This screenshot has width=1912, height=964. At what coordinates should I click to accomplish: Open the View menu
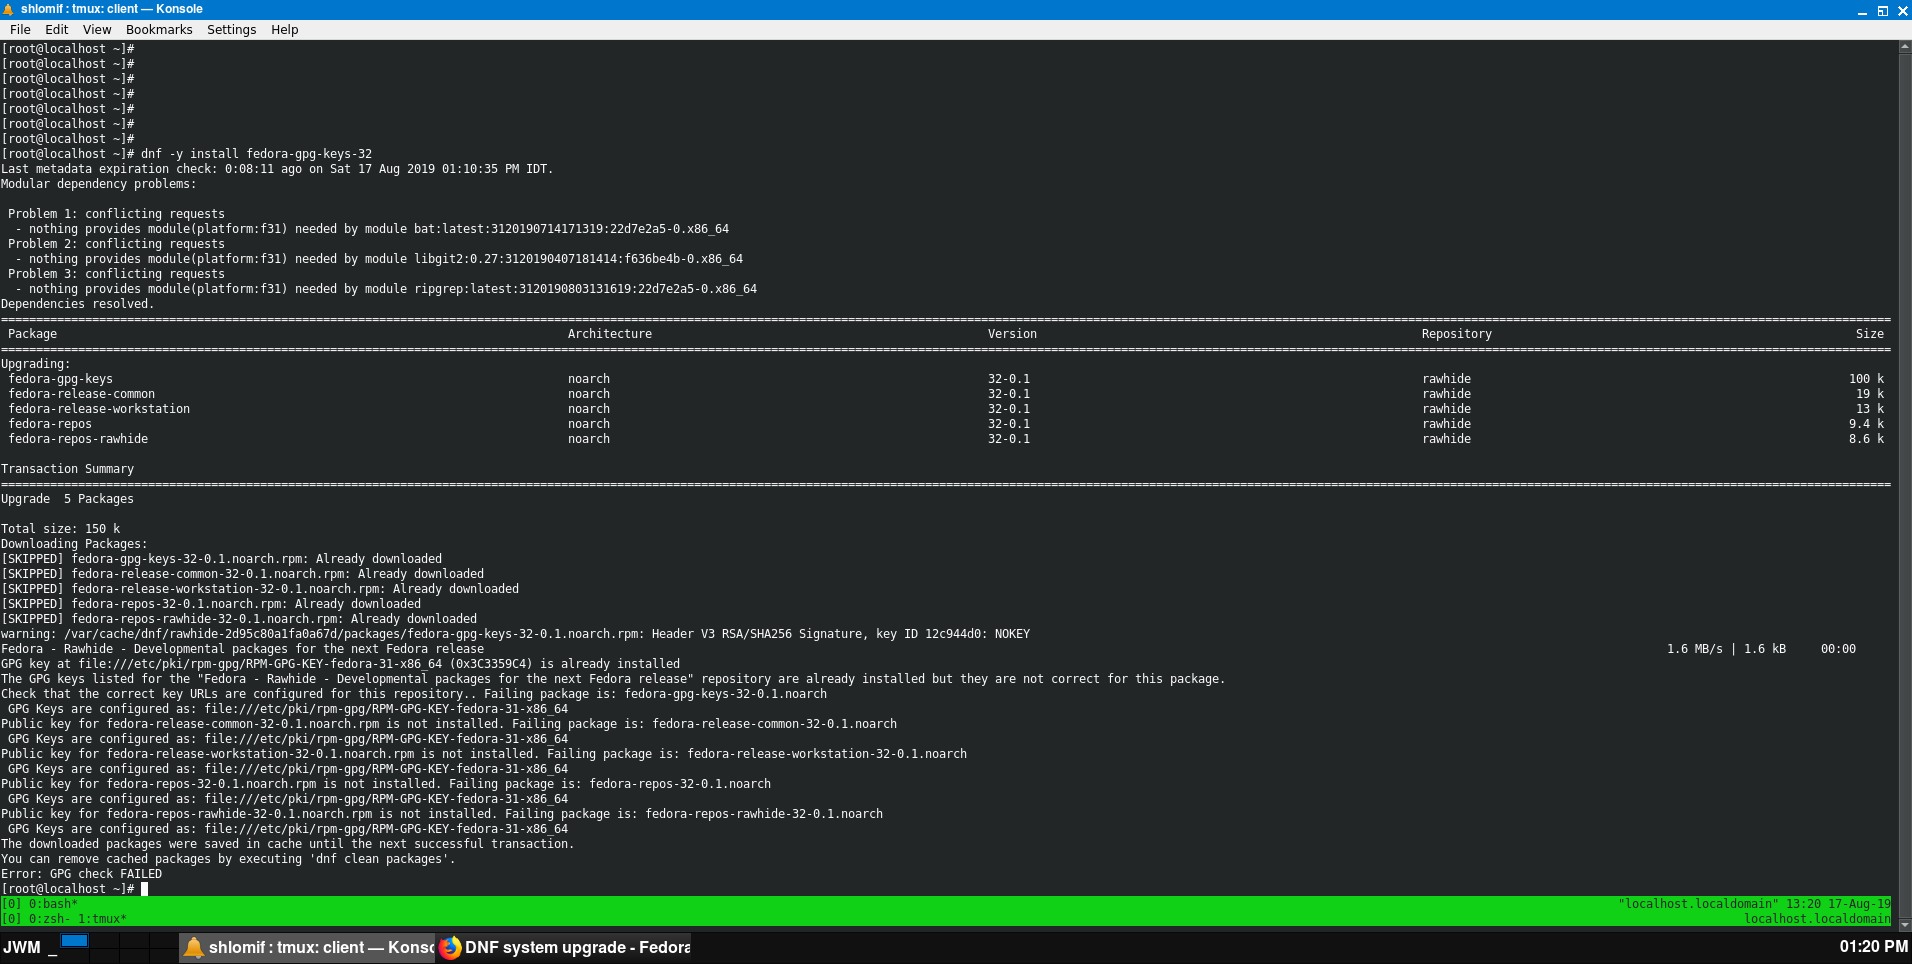(x=97, y=30)
